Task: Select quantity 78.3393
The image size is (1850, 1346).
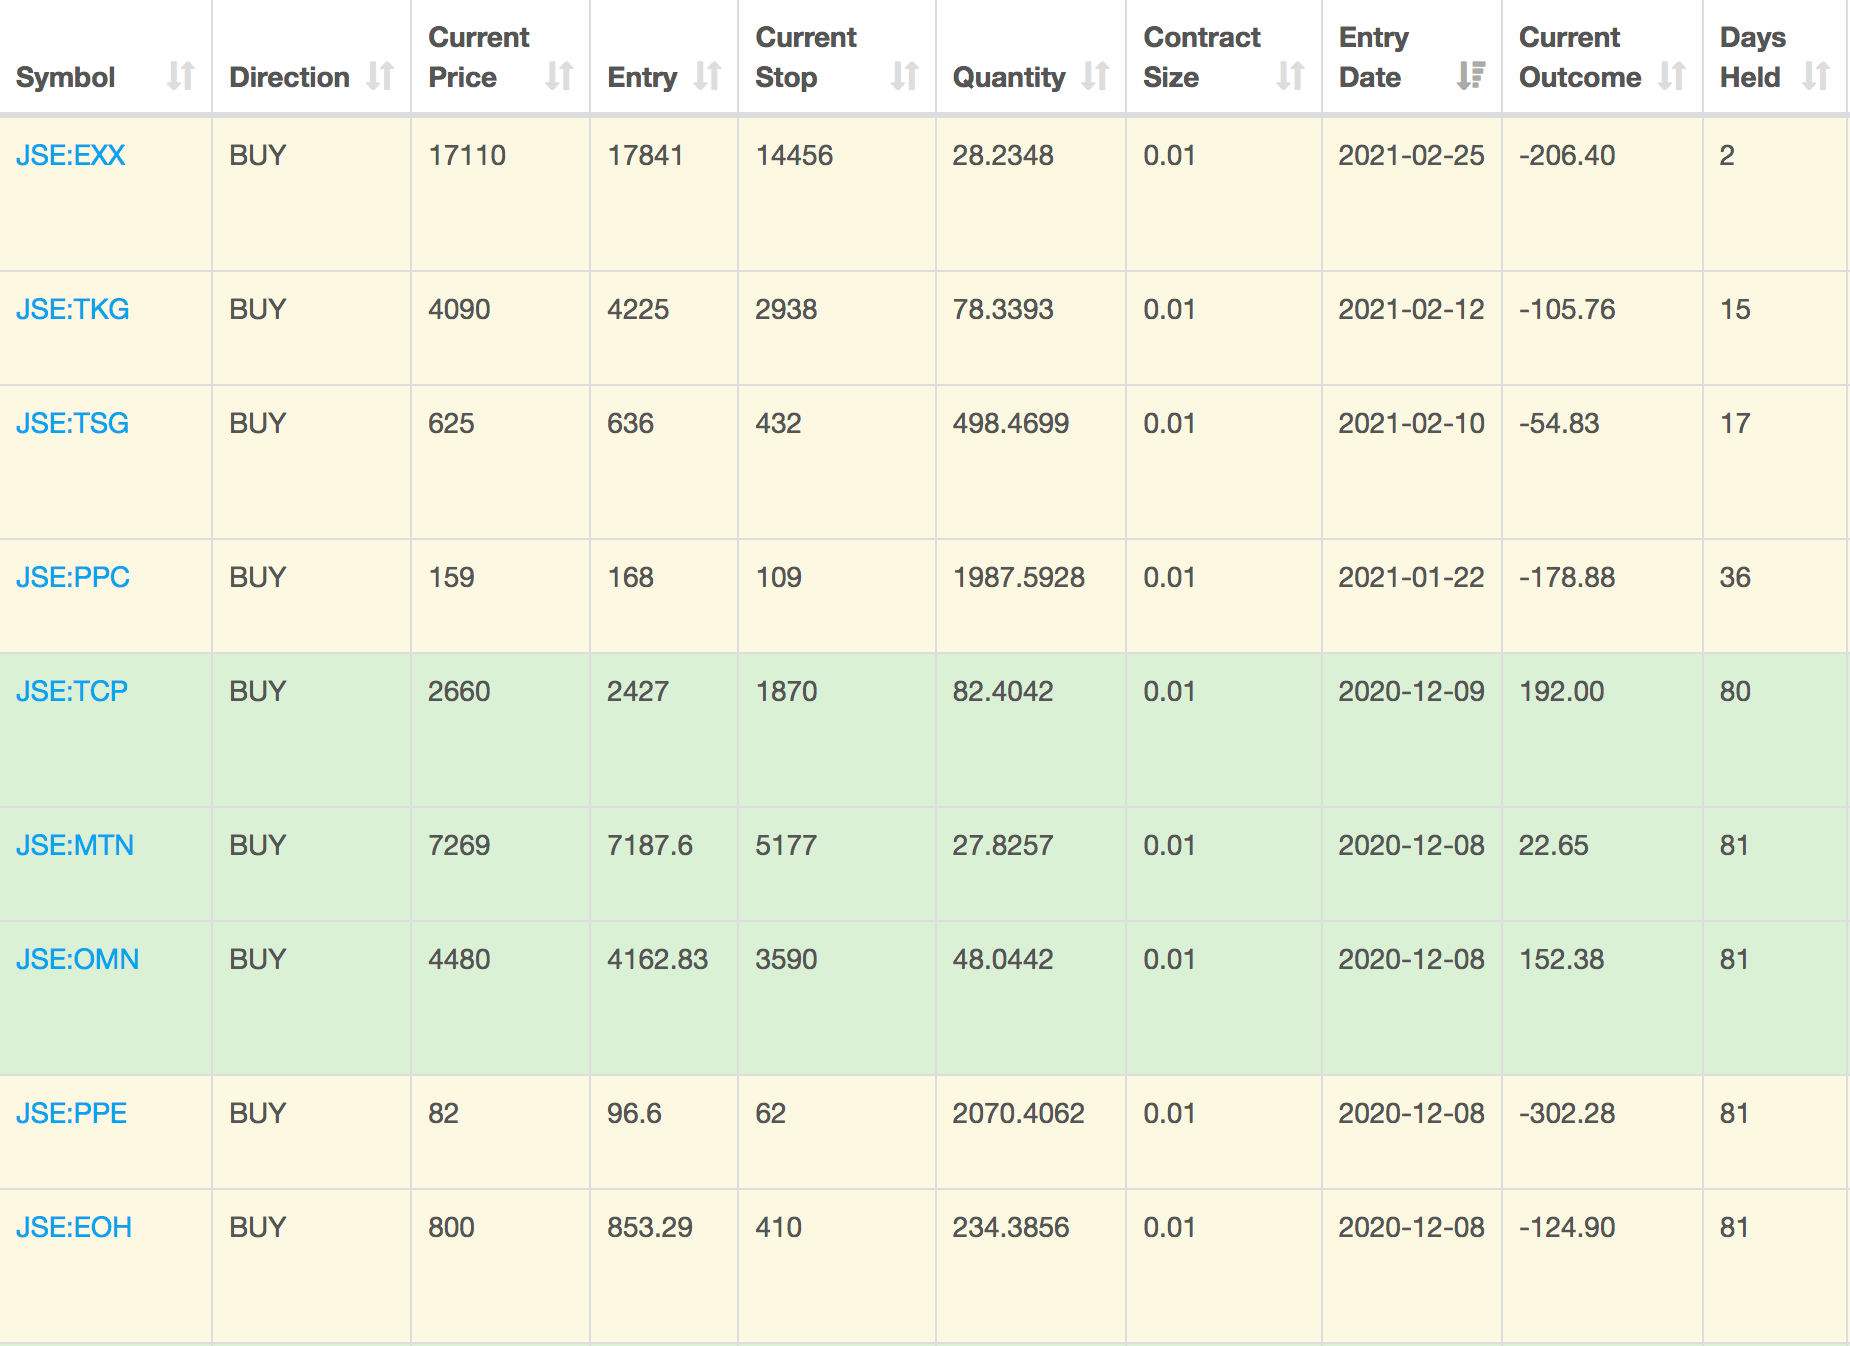Action: [x=1003, y=309]
